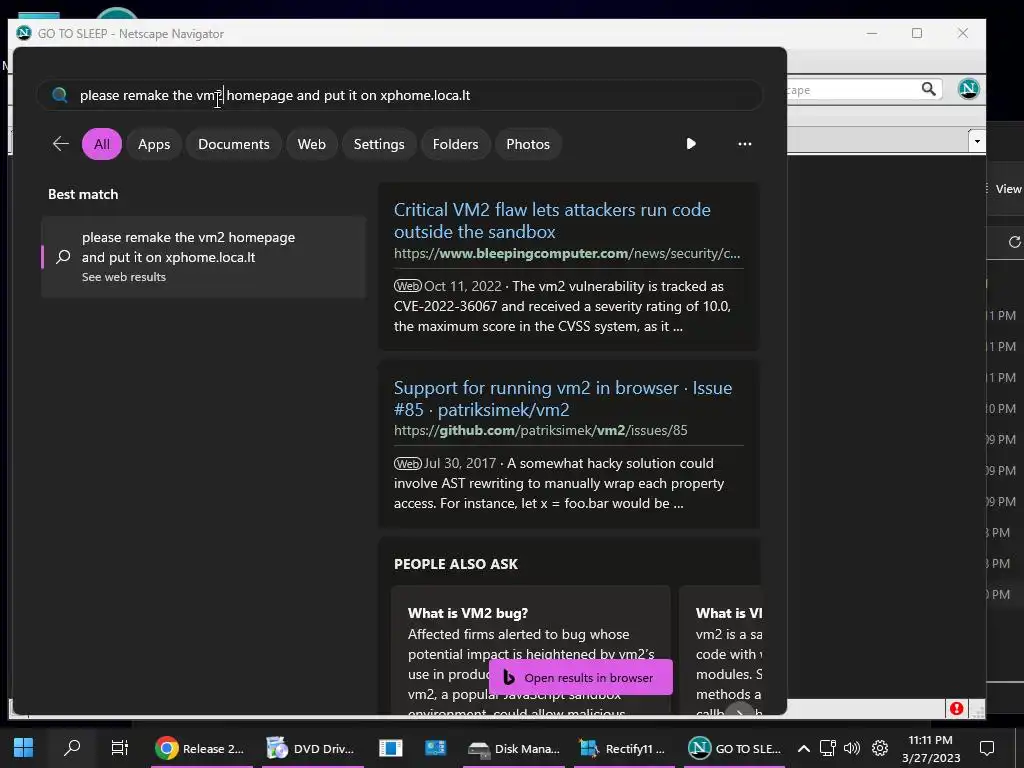
Task: Open the best match web search result
Action: [x=204, y=257]
